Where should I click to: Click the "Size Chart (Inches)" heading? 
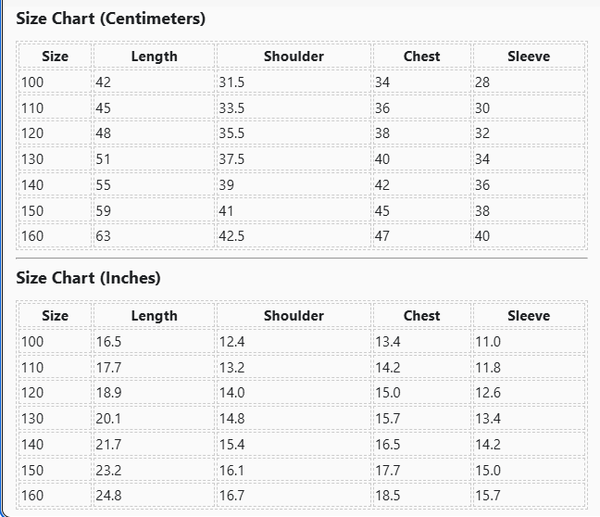point(88,278)
